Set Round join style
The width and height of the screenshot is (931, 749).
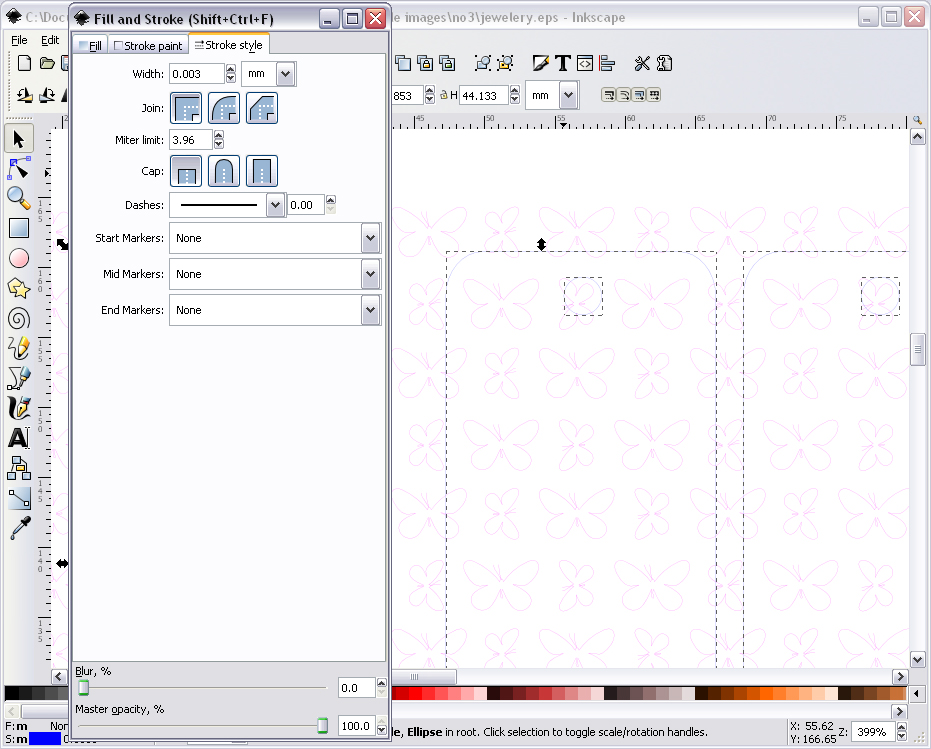point(224,108)
